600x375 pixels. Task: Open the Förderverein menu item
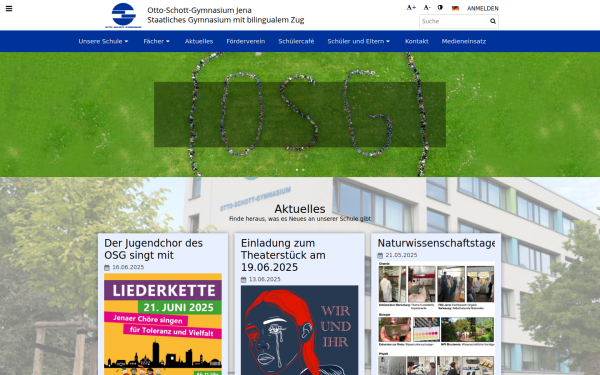point(246,41)
